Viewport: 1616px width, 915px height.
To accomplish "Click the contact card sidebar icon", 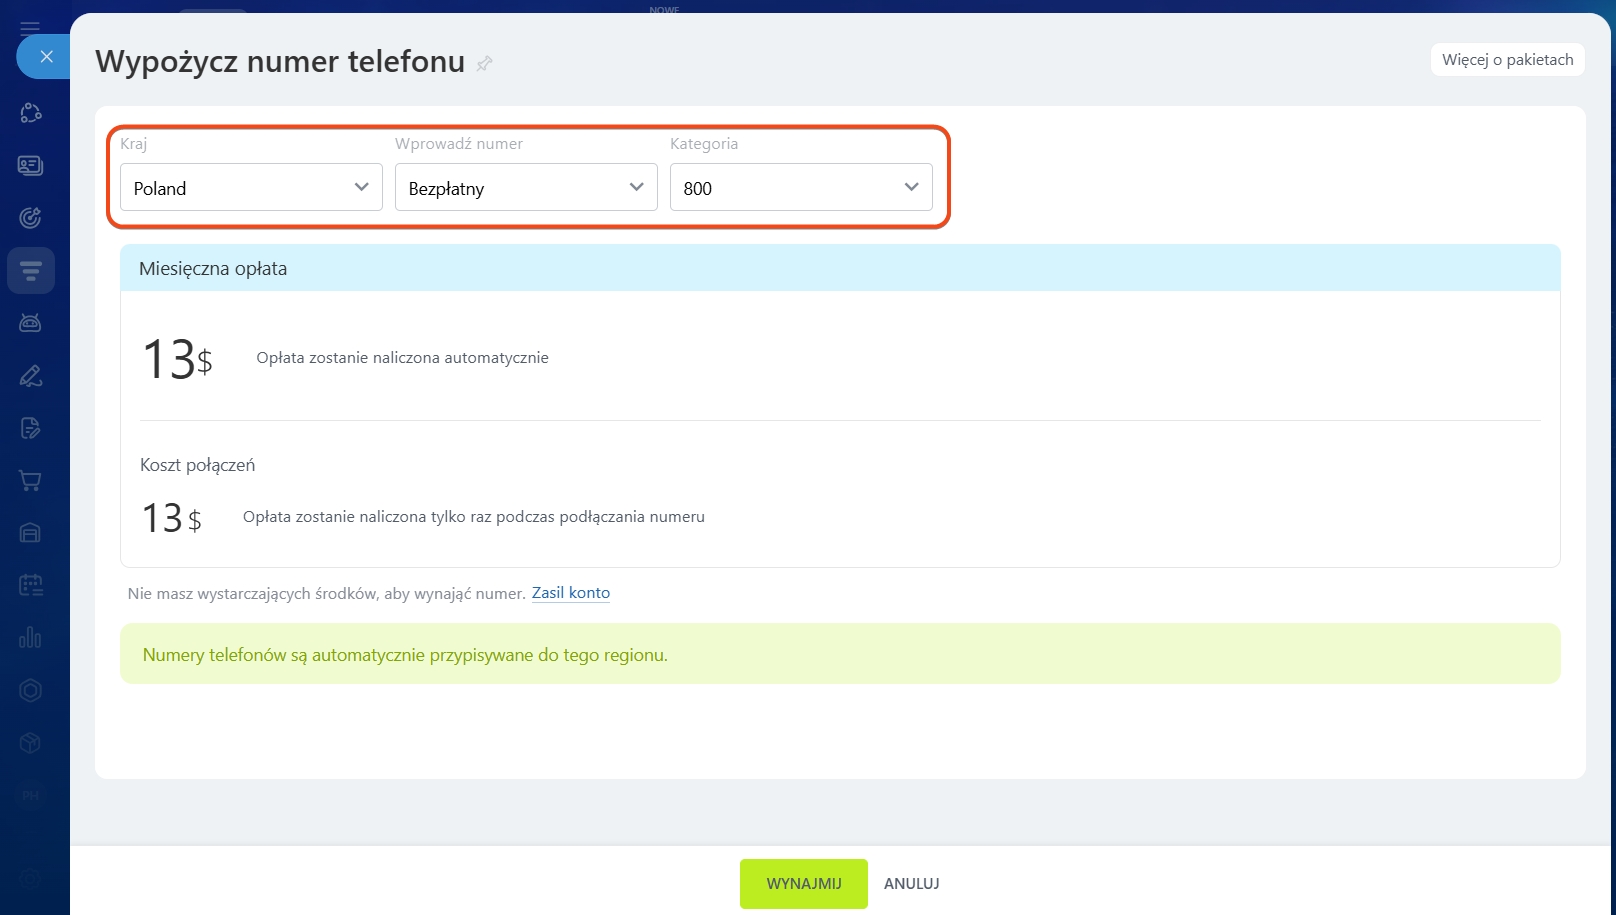I will pos(31,166).
